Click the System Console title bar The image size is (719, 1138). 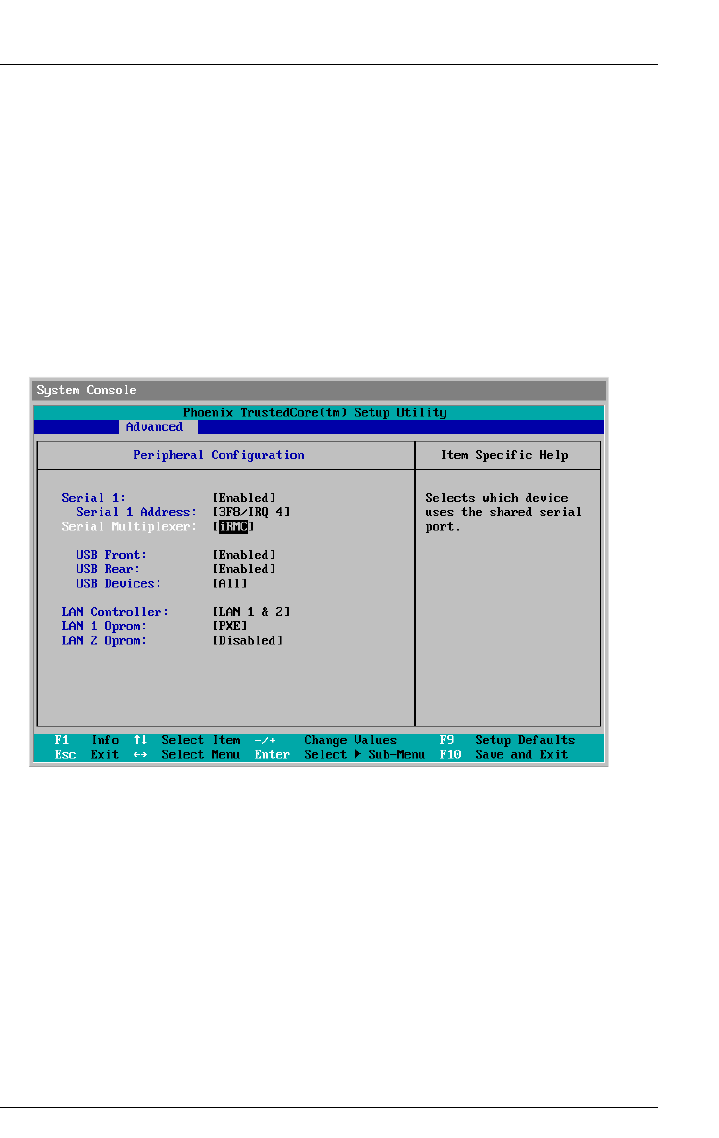pyautogui.click(x=319, y=390)
